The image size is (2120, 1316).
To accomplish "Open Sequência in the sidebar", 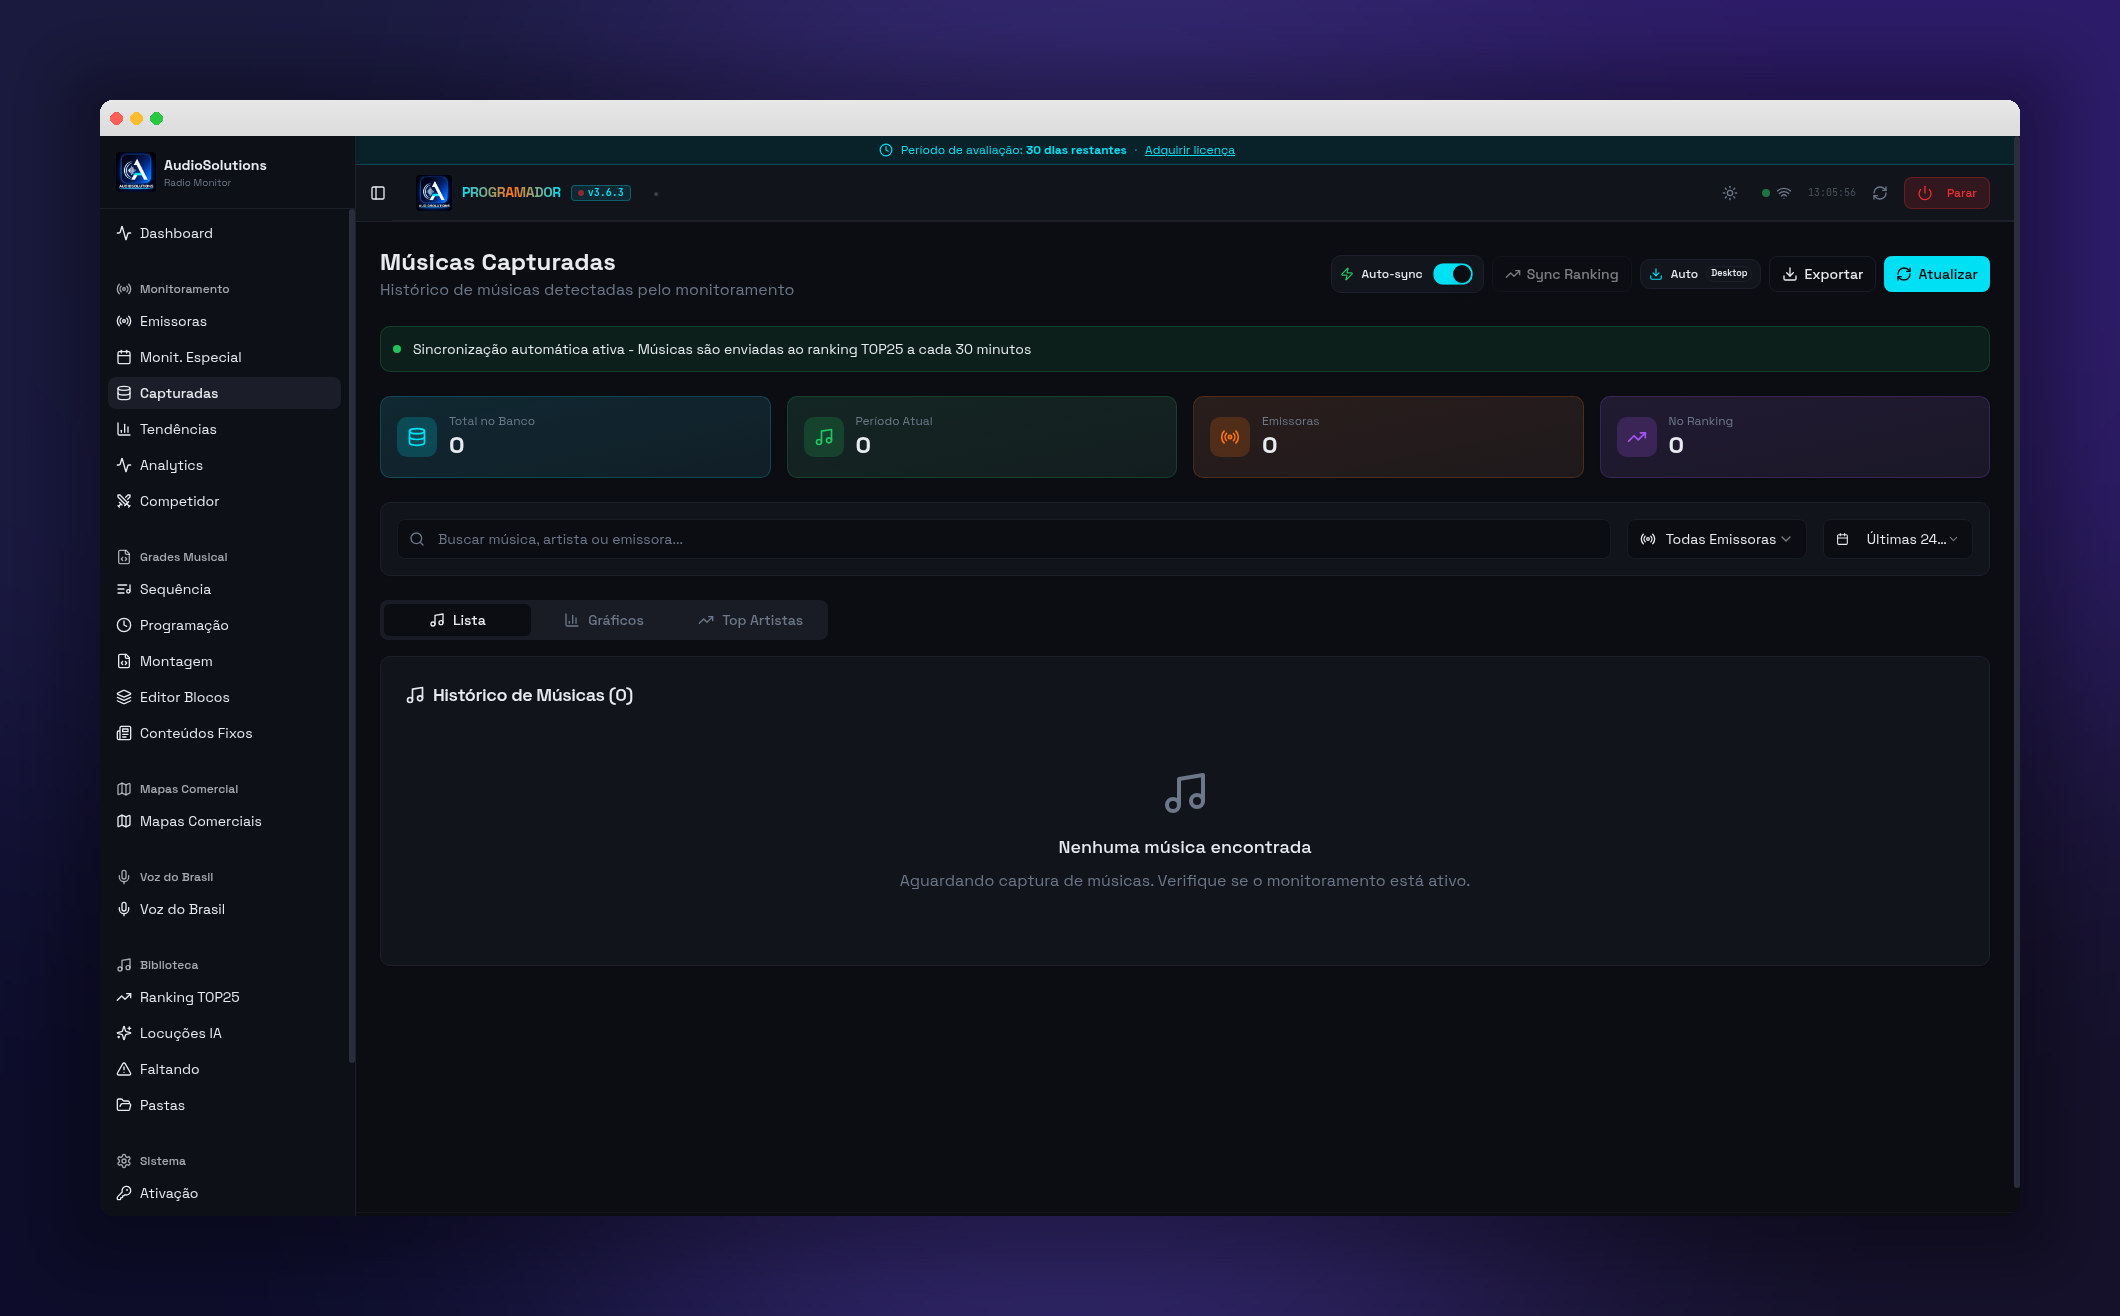I will pos(224,589).
